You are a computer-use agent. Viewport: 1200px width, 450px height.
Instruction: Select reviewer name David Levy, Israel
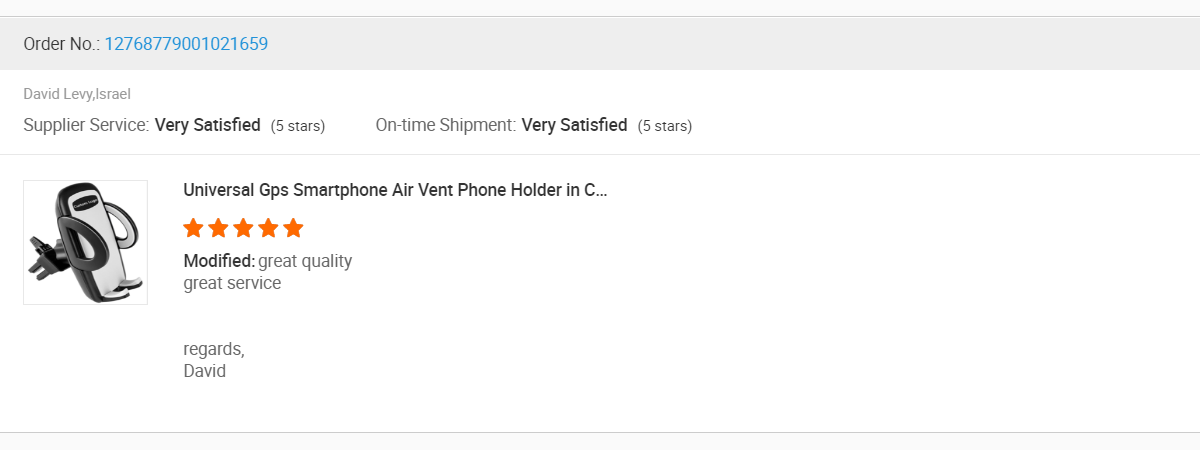coord(77,94)
